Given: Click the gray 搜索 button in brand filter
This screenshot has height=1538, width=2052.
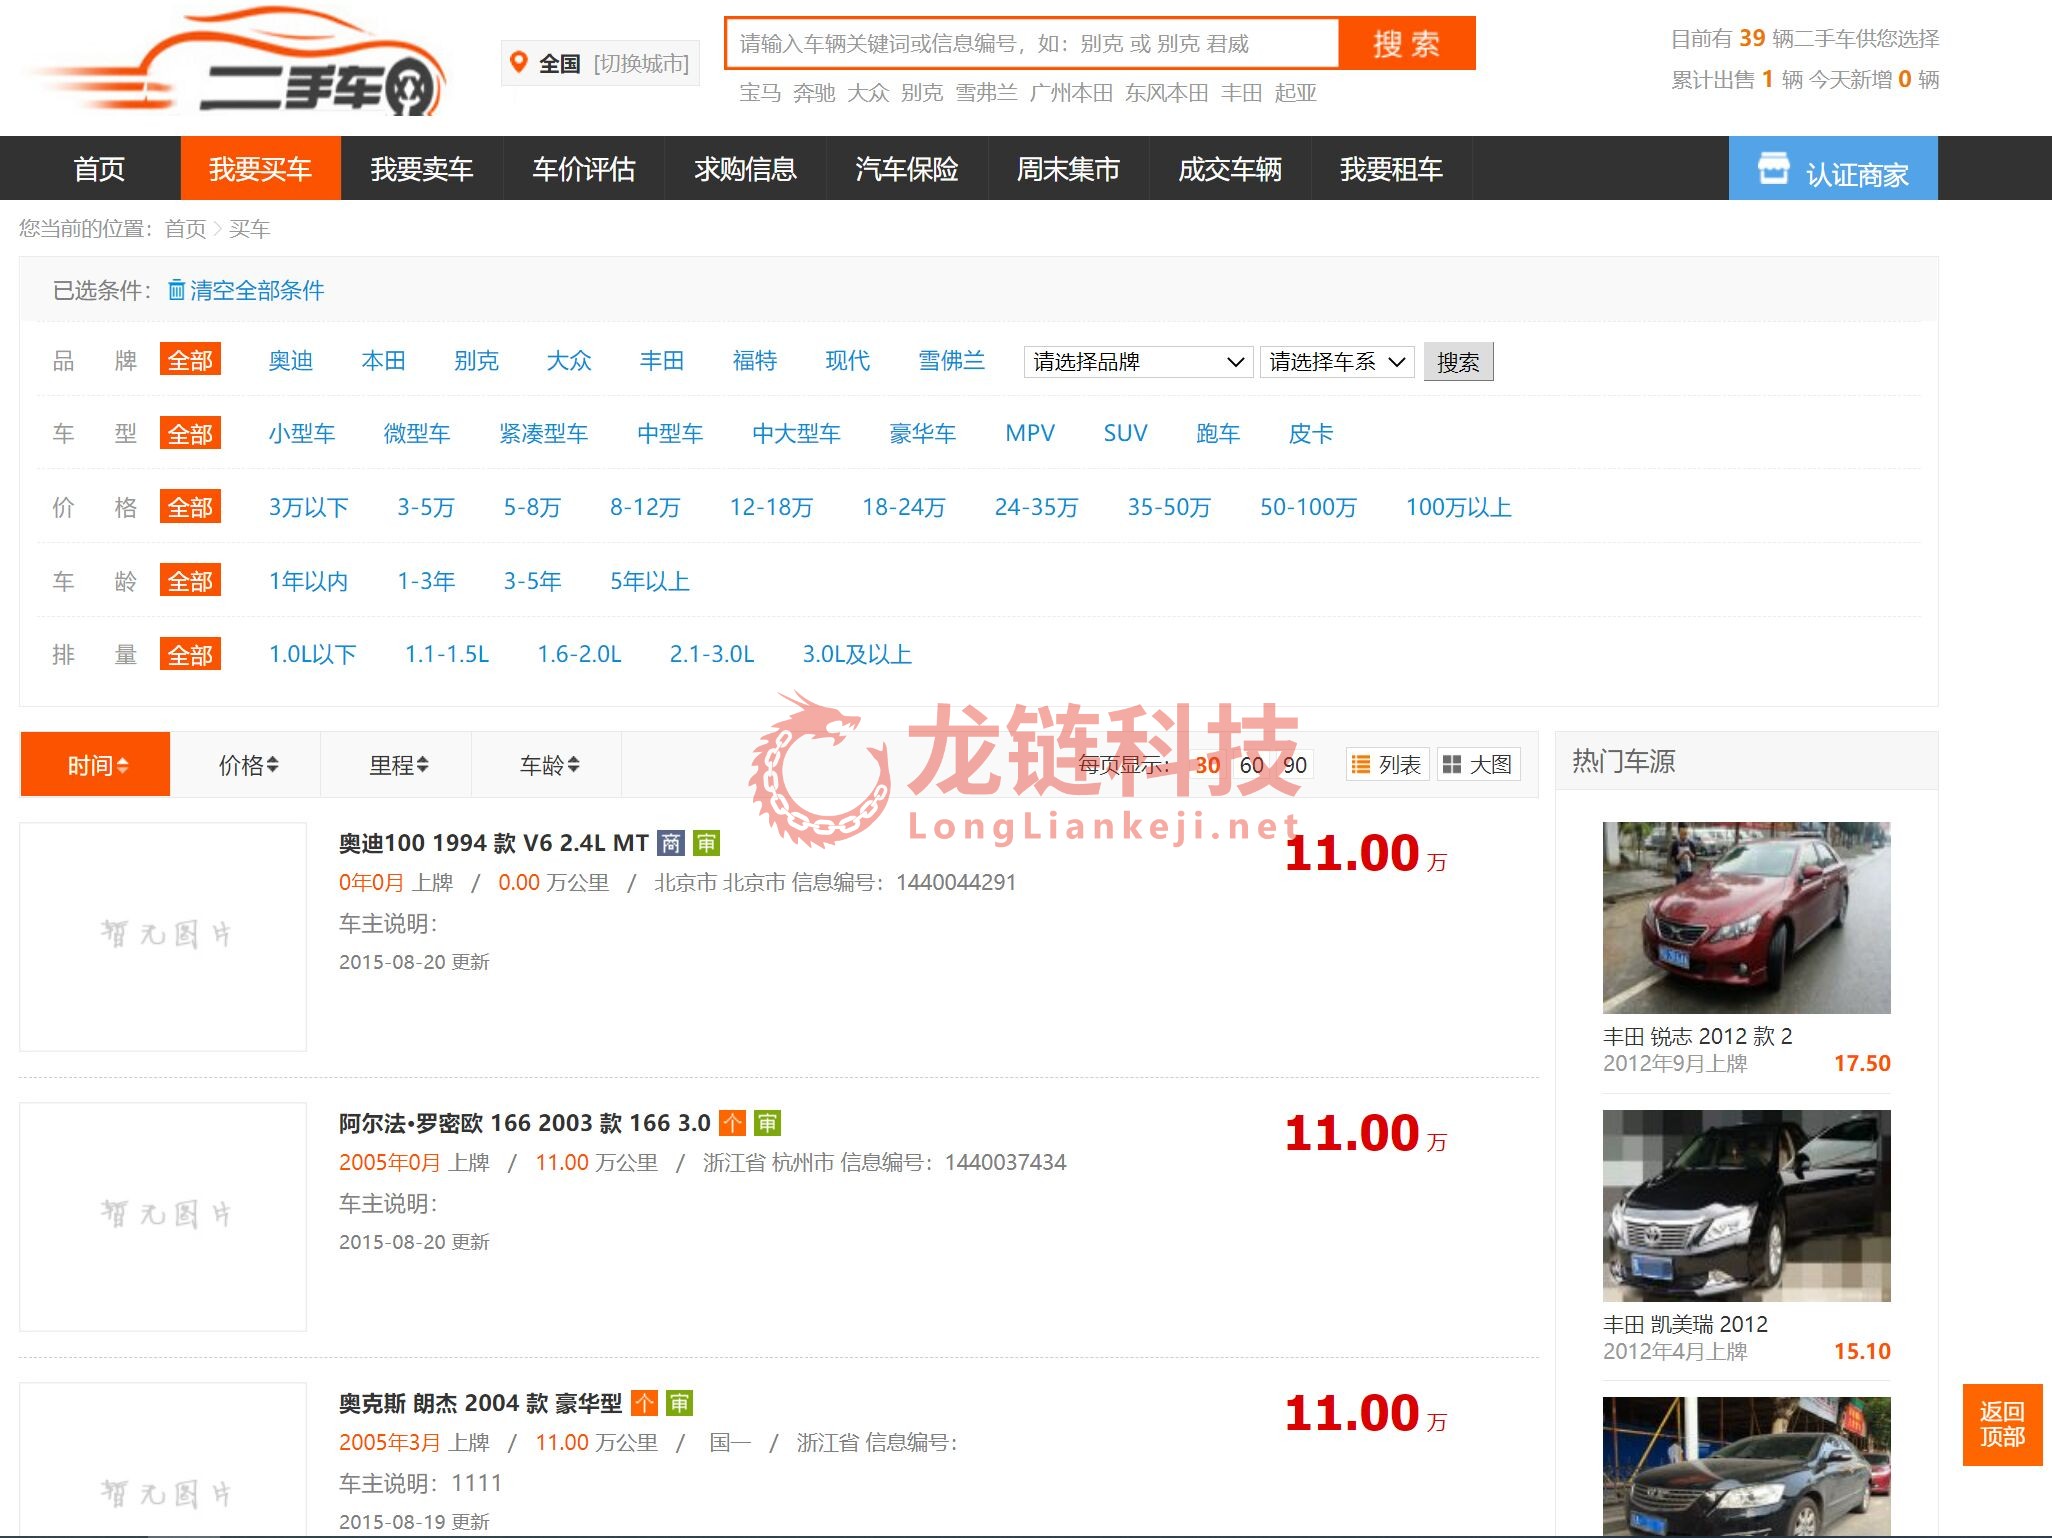Looking at the screenshot, I should point(1458,361).
